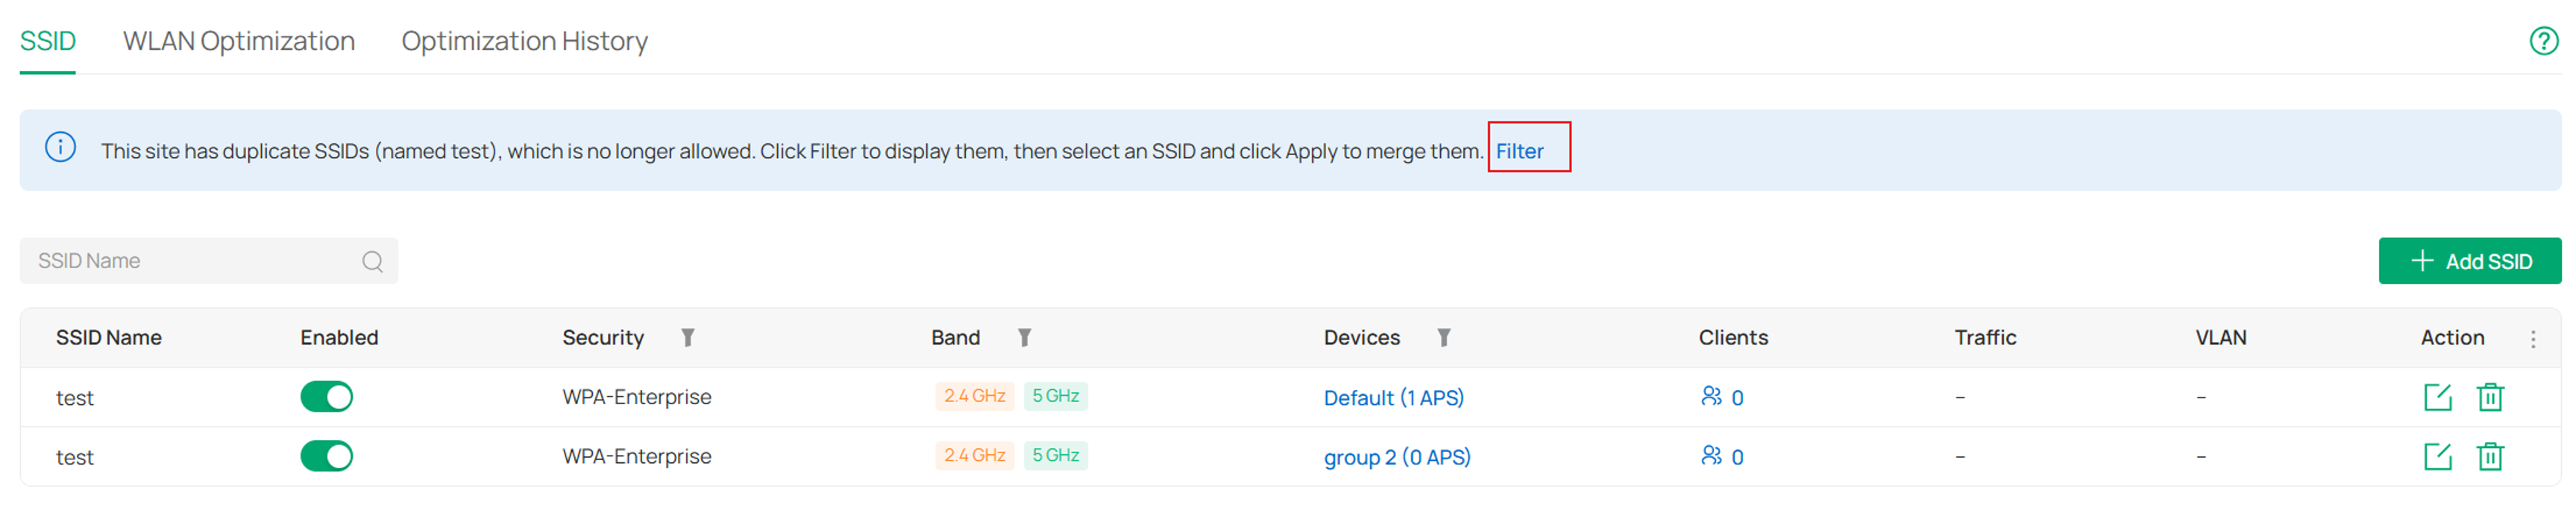Open Devices column filter funnel
The image size is (2576, 510).
pos(1444,338)
